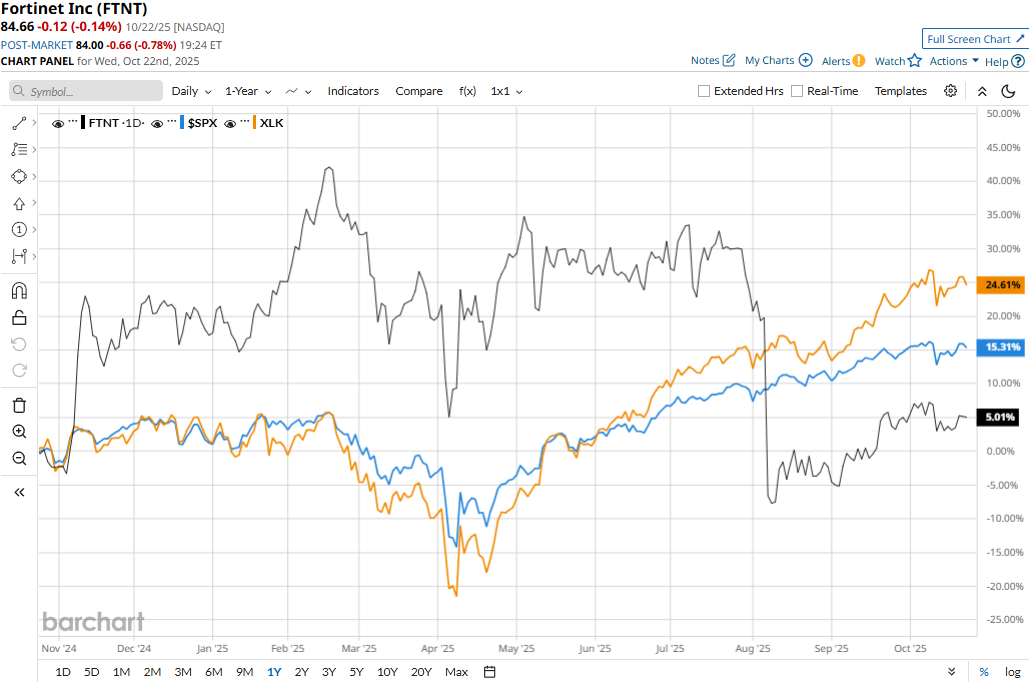
Task: Open the Indicators menu
Action: pyautogui.click(x=353, y=91)
